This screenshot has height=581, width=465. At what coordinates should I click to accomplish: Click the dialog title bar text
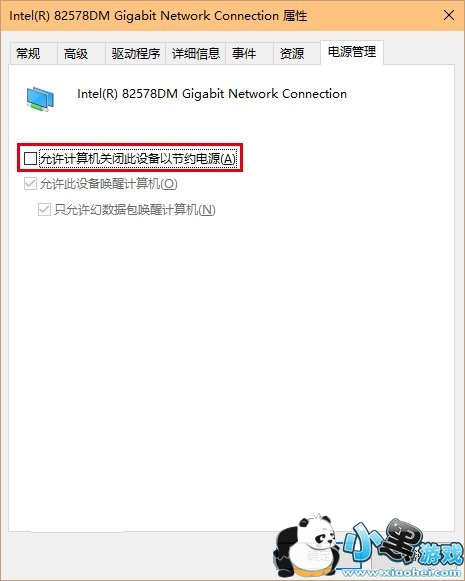click(x=158, y=16)
